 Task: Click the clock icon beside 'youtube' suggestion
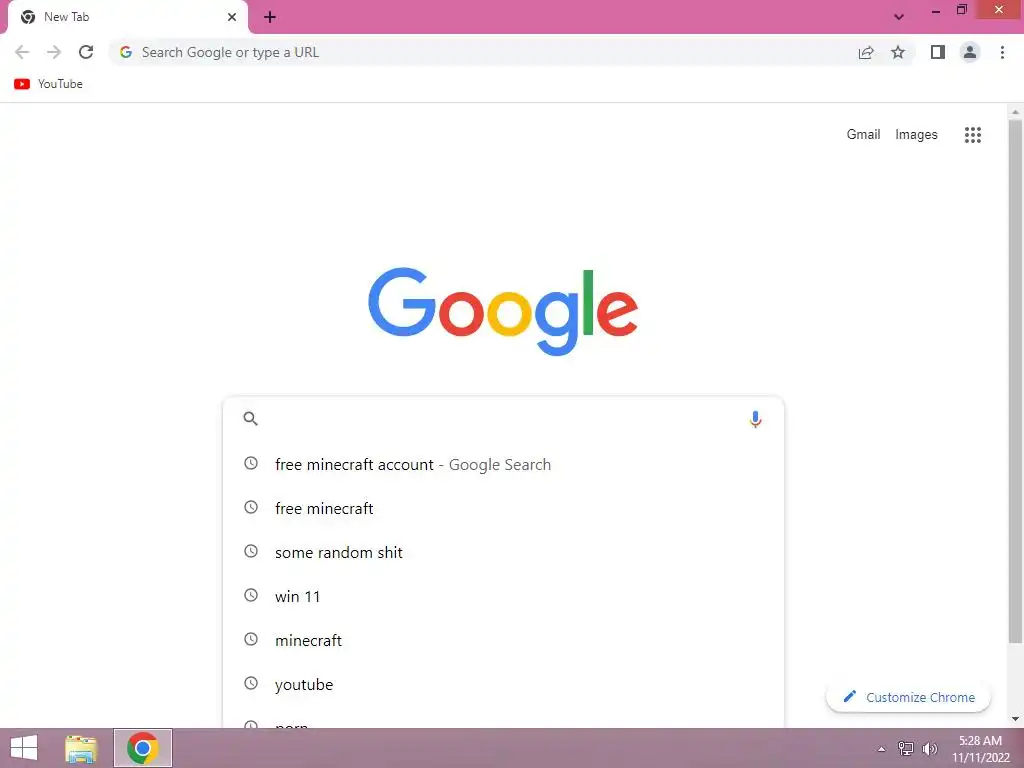click(251, 683)
